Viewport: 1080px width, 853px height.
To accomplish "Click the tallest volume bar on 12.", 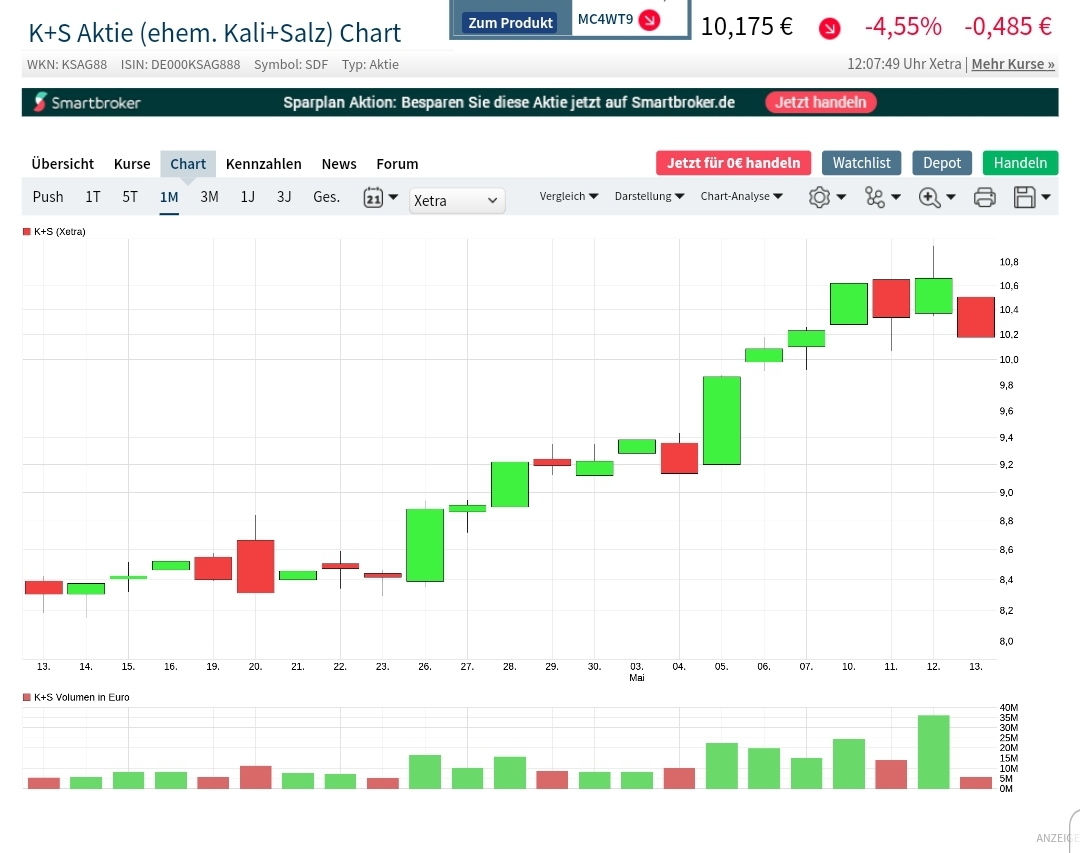I will point(933,752).
